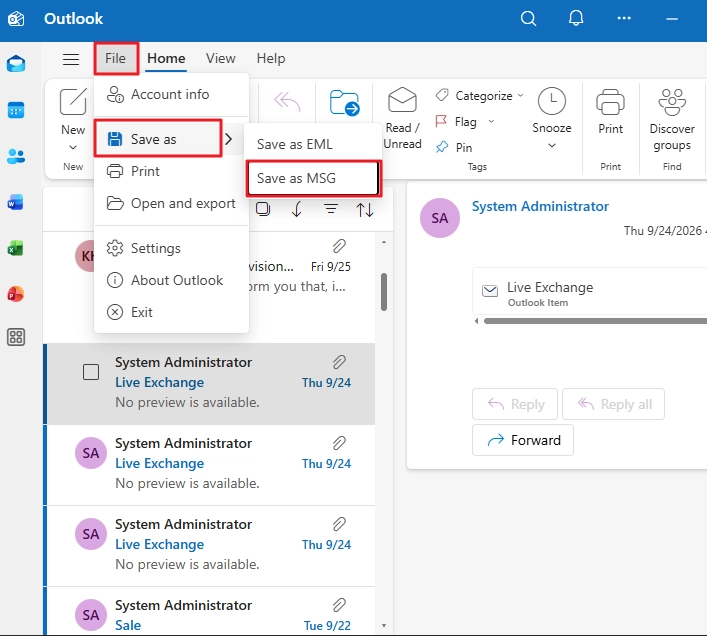Click Reply all button in reading pane
Image resolution: width=707 pixels, height=636 pixels.
point(613,404)
